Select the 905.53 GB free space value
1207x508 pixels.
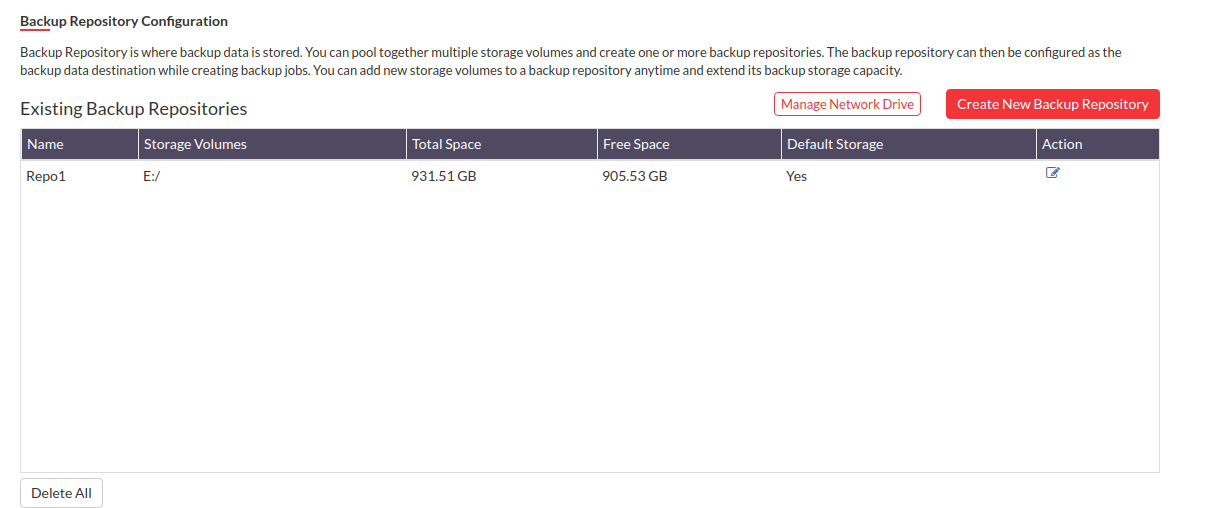635,176
